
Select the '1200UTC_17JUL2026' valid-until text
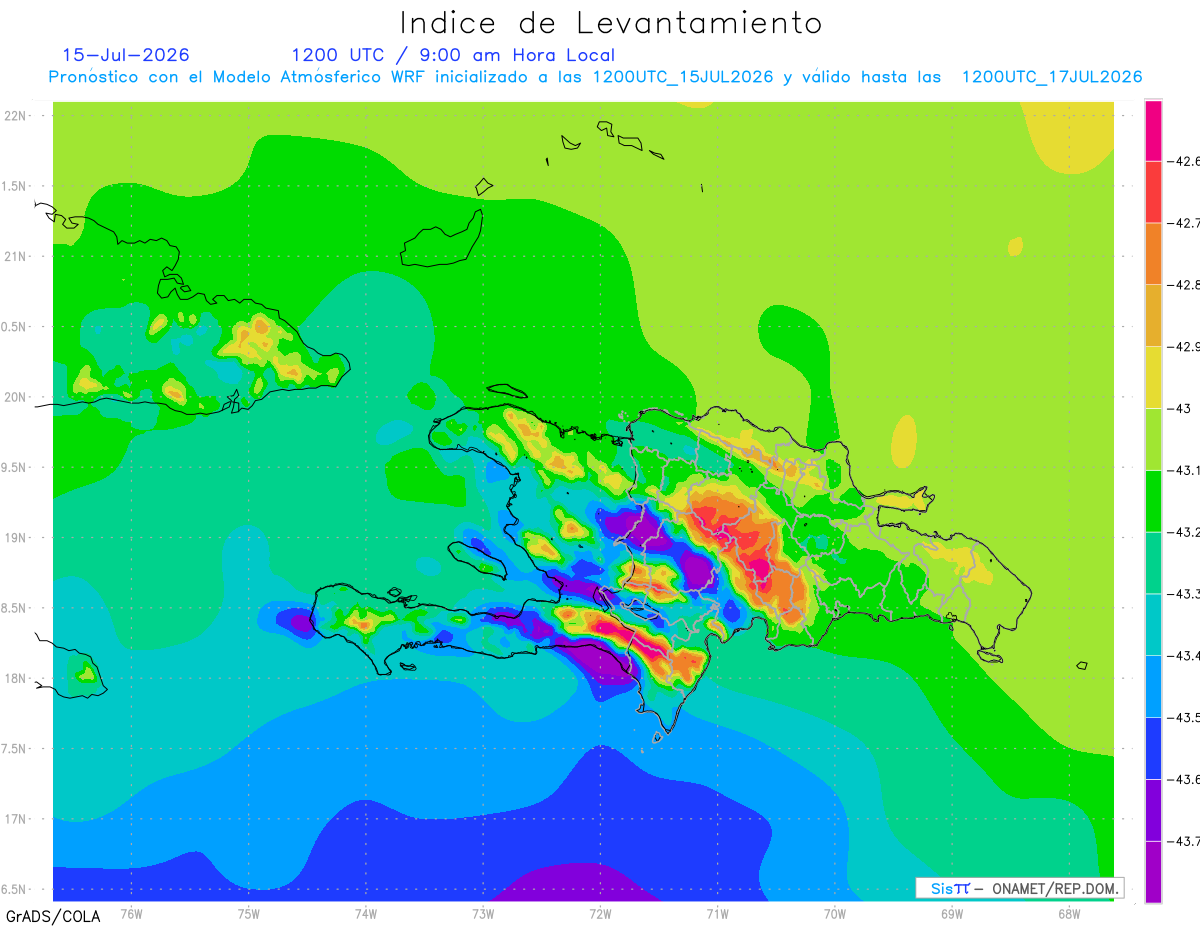click(1052, 77)
